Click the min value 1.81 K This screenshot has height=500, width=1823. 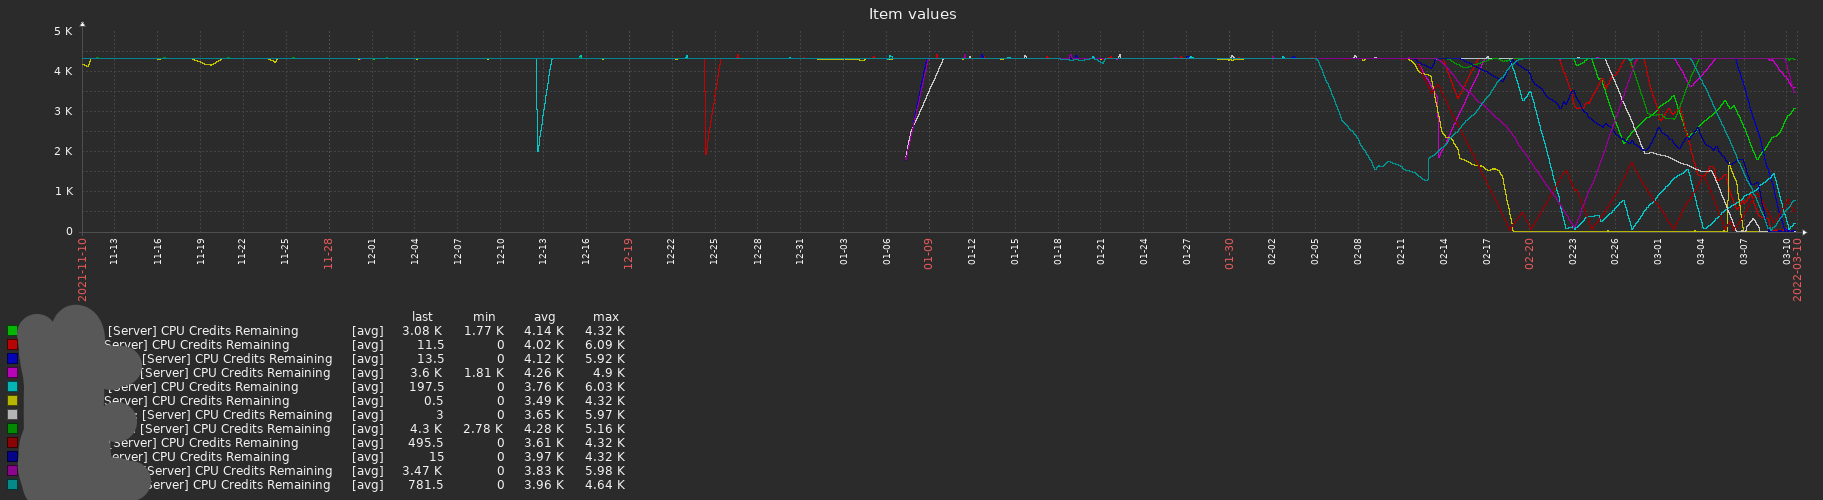pos(484,373)
